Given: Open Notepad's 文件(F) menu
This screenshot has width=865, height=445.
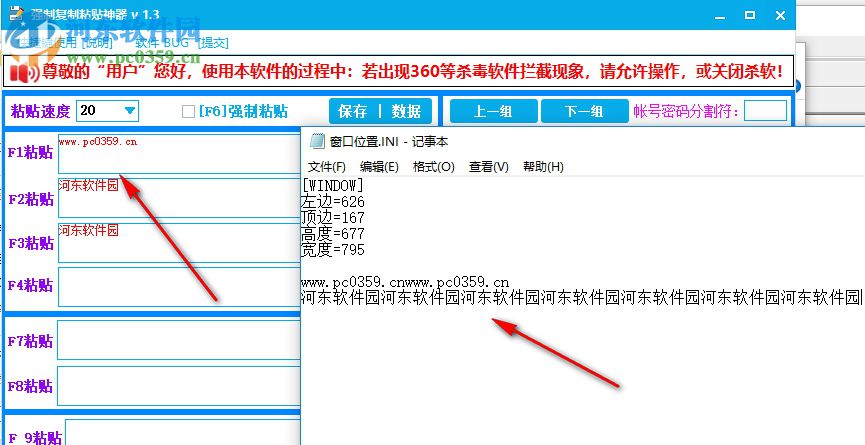Looking at the screenshot, I should pyautogui.click(x=327, y=167).
